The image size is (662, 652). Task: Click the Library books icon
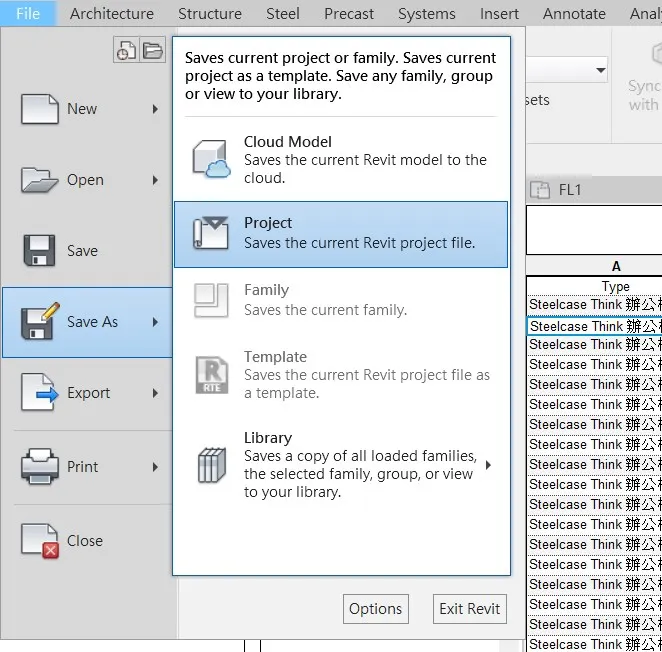(x=212, y=465)
